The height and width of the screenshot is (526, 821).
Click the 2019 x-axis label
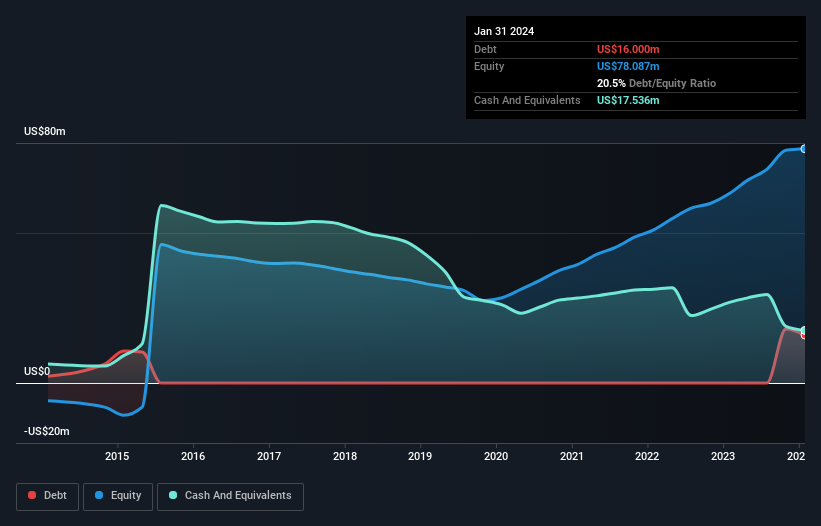tap(420, 456)
